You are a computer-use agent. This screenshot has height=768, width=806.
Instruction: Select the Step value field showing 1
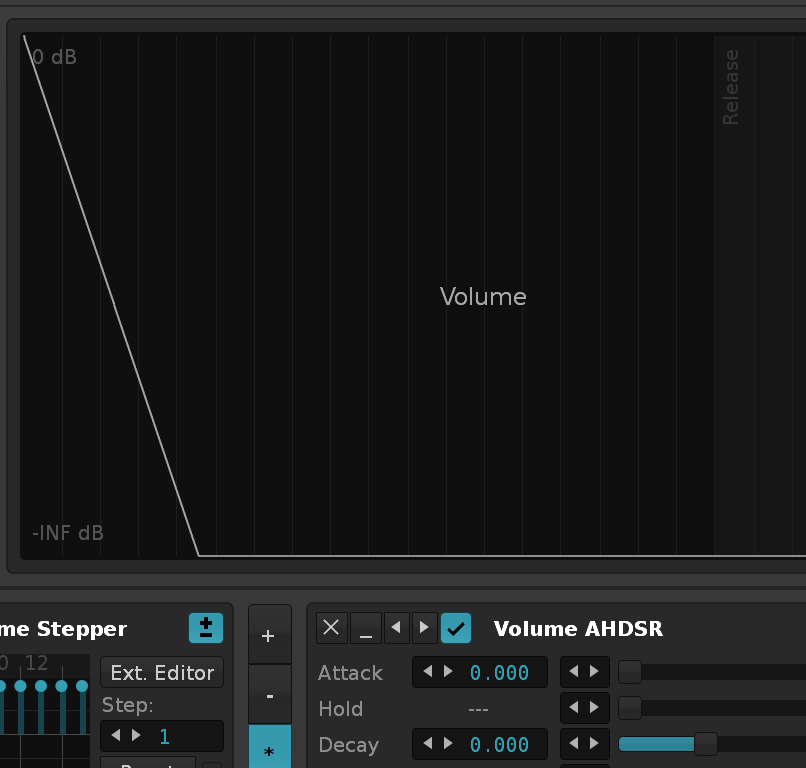point(162,736)
